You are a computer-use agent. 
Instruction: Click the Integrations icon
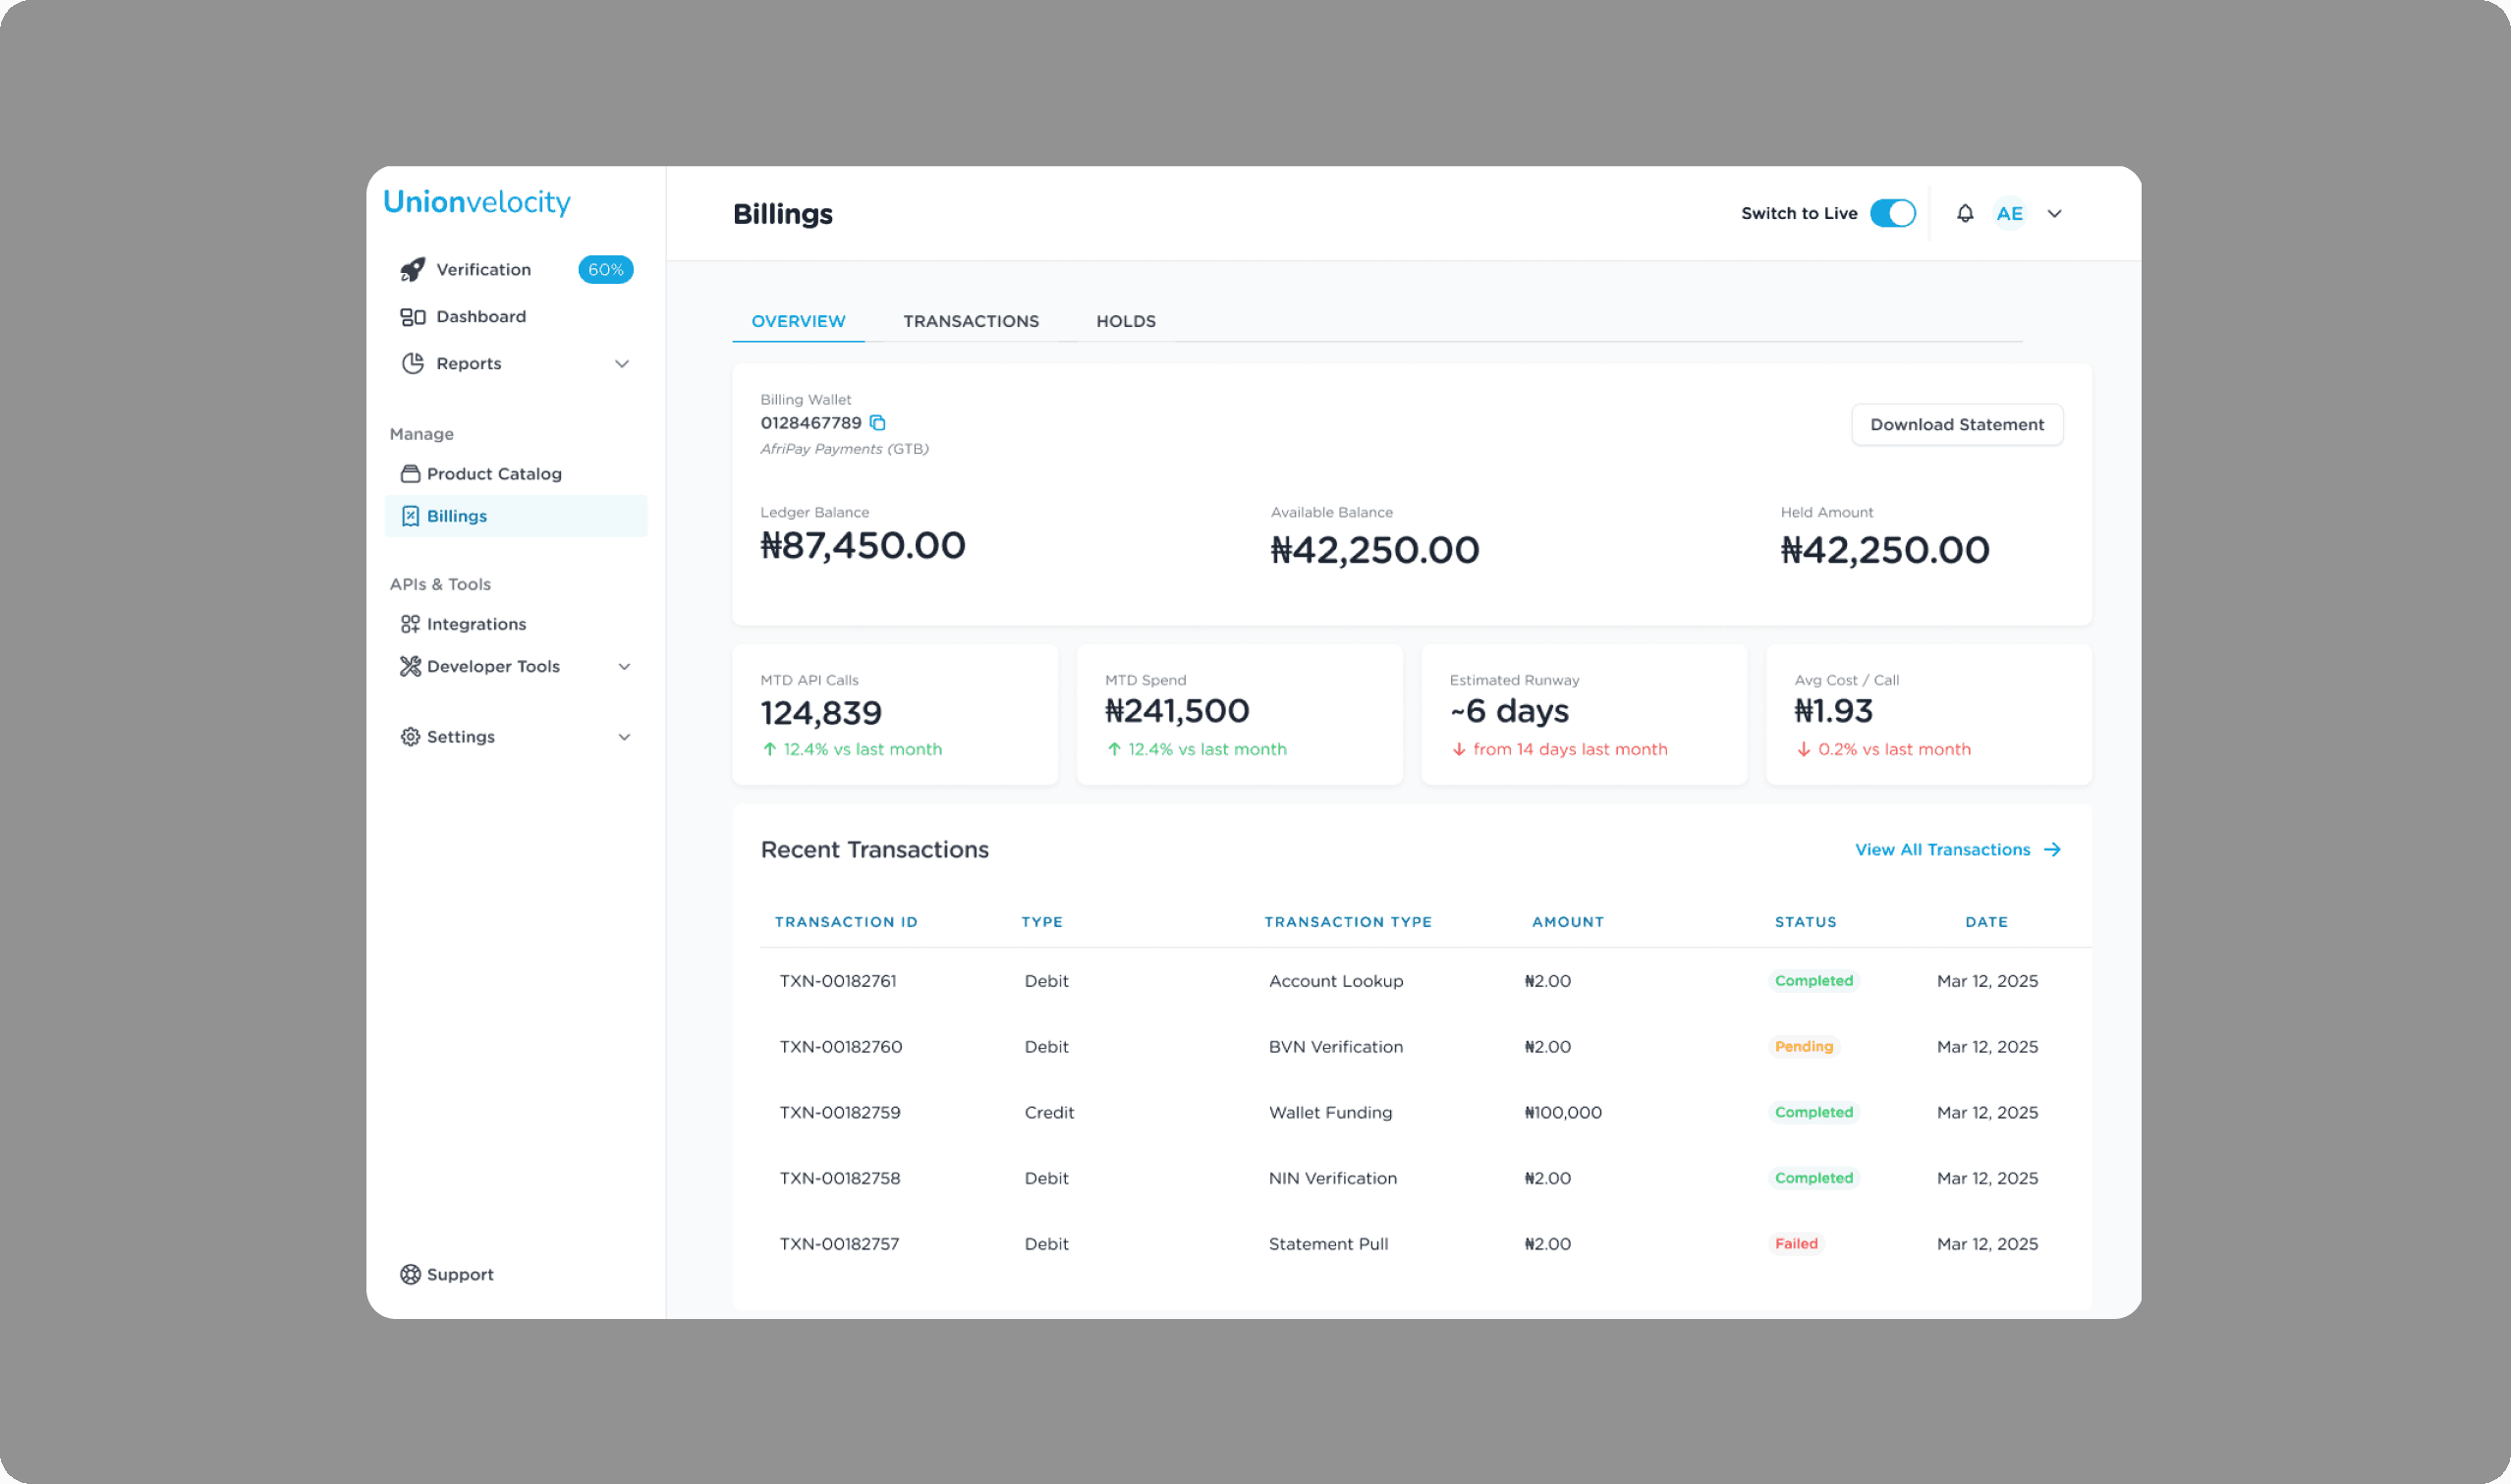410,624
